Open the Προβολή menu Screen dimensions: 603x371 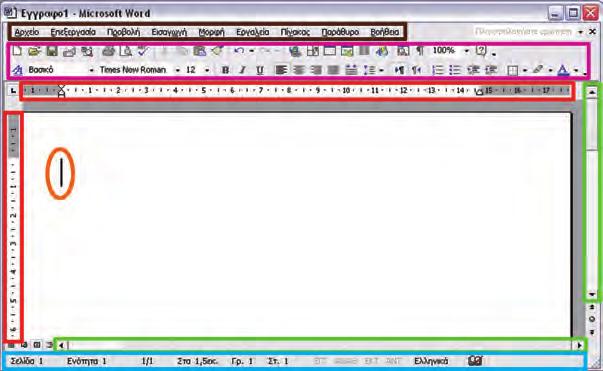pos(123,32)
